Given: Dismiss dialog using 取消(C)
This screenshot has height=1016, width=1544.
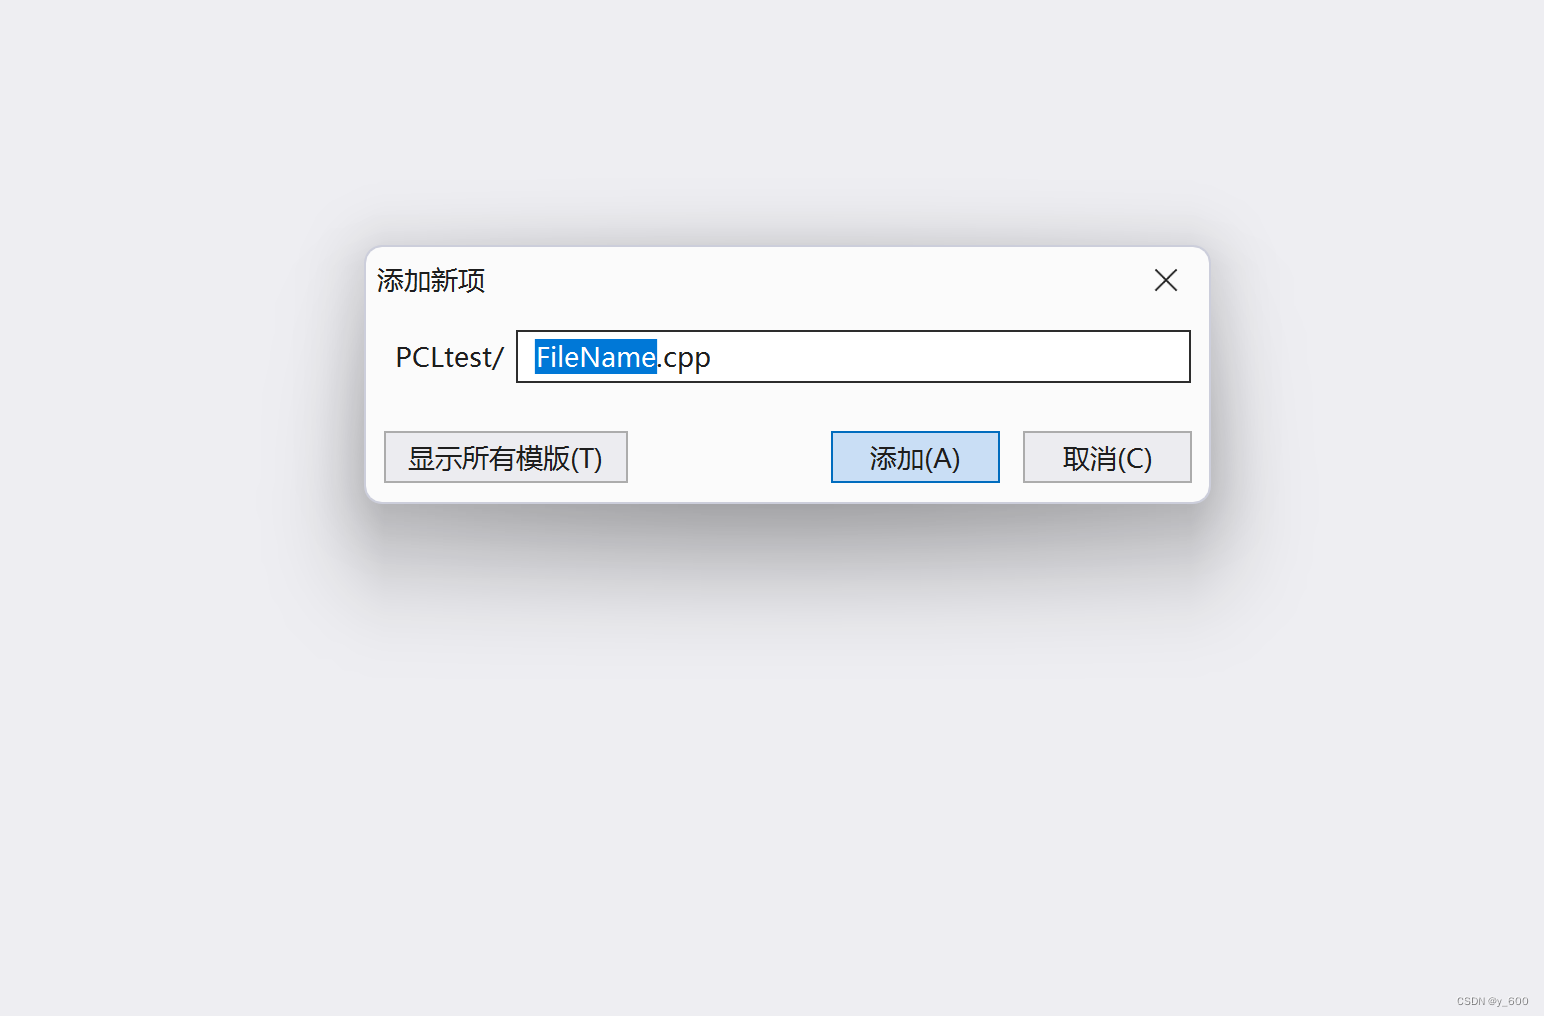Looking at the screenshot, I should point(1107,457).
